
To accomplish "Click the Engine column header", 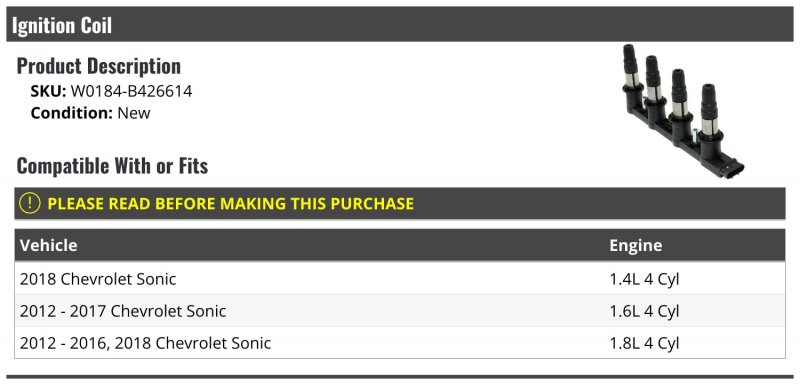I will tap(636, 245).
